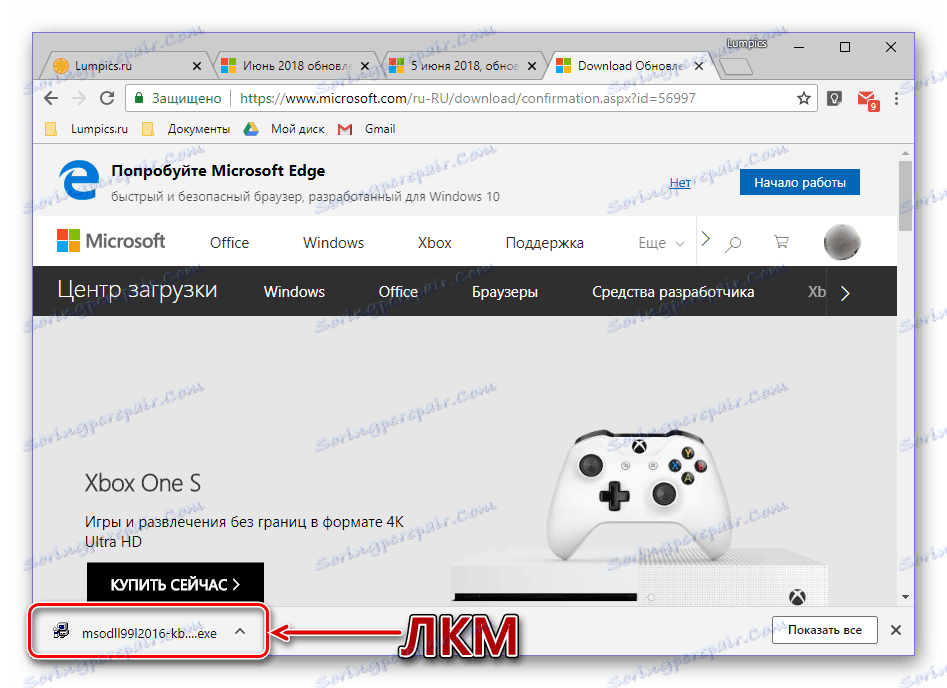Open the search icon on the Microsoft navbar

[734, 242]
